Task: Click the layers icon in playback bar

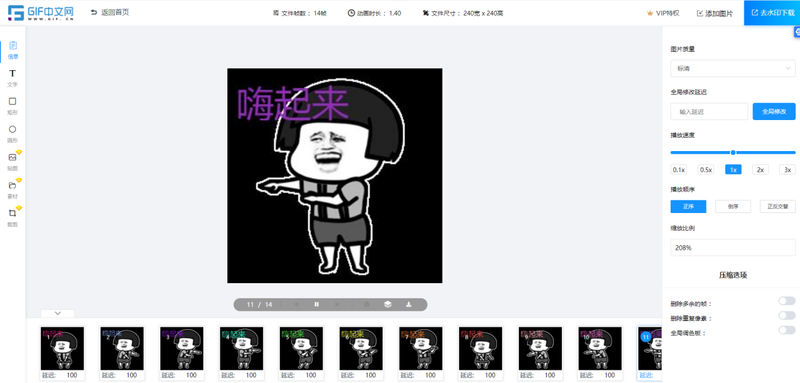Action: (x=388, y=304)
